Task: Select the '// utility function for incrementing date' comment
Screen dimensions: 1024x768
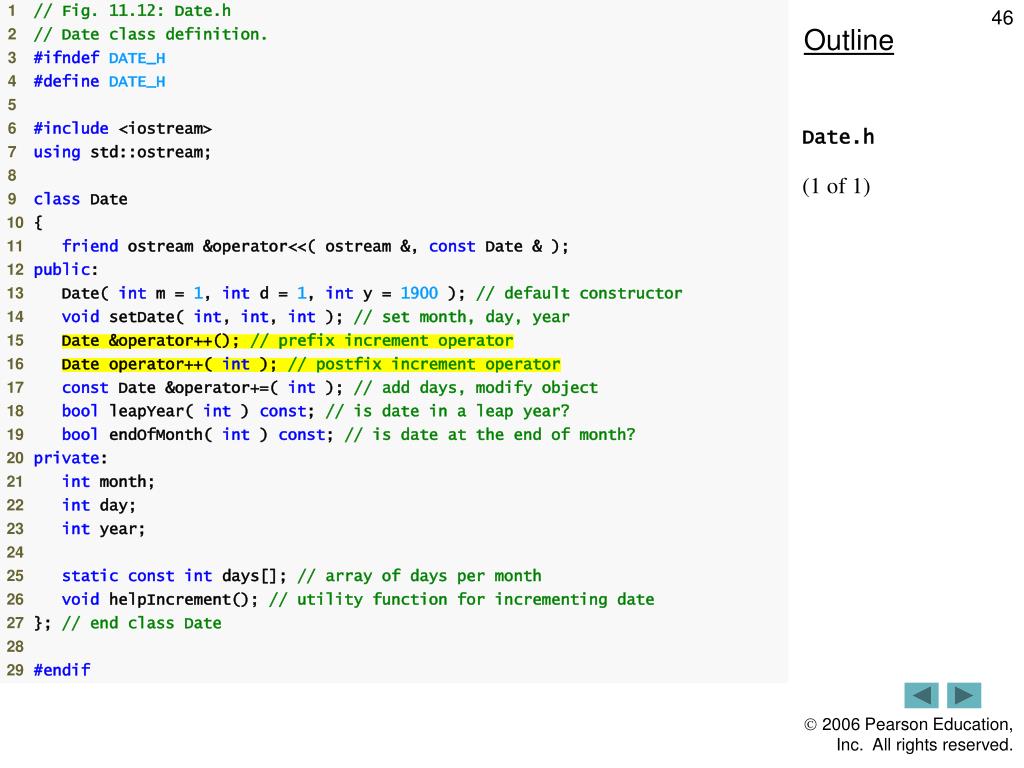Action: click(462, 600)
